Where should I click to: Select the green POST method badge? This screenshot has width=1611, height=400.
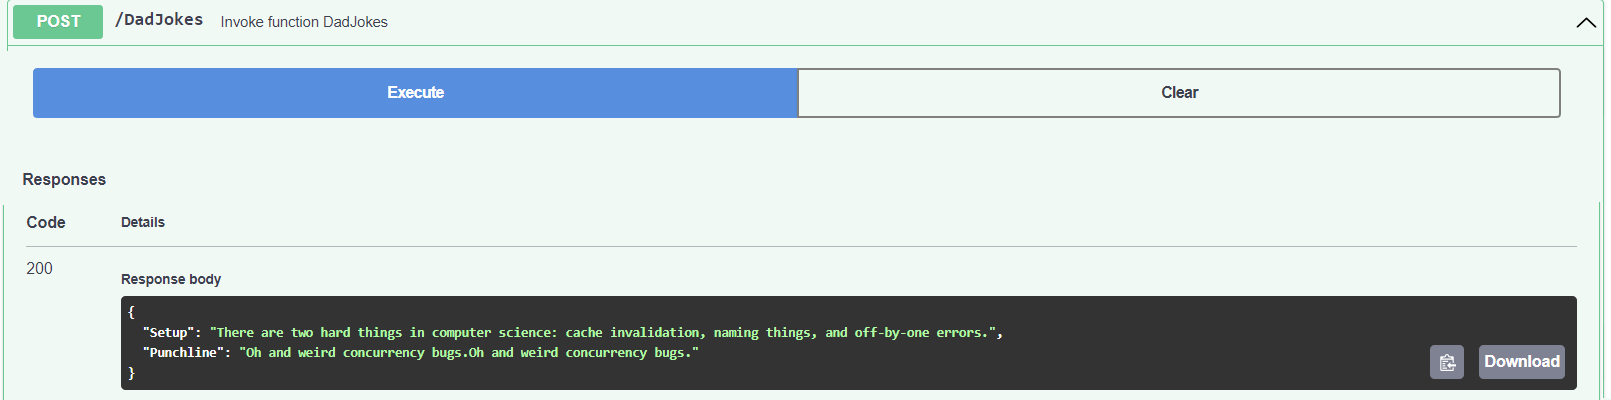coord(58,21)
